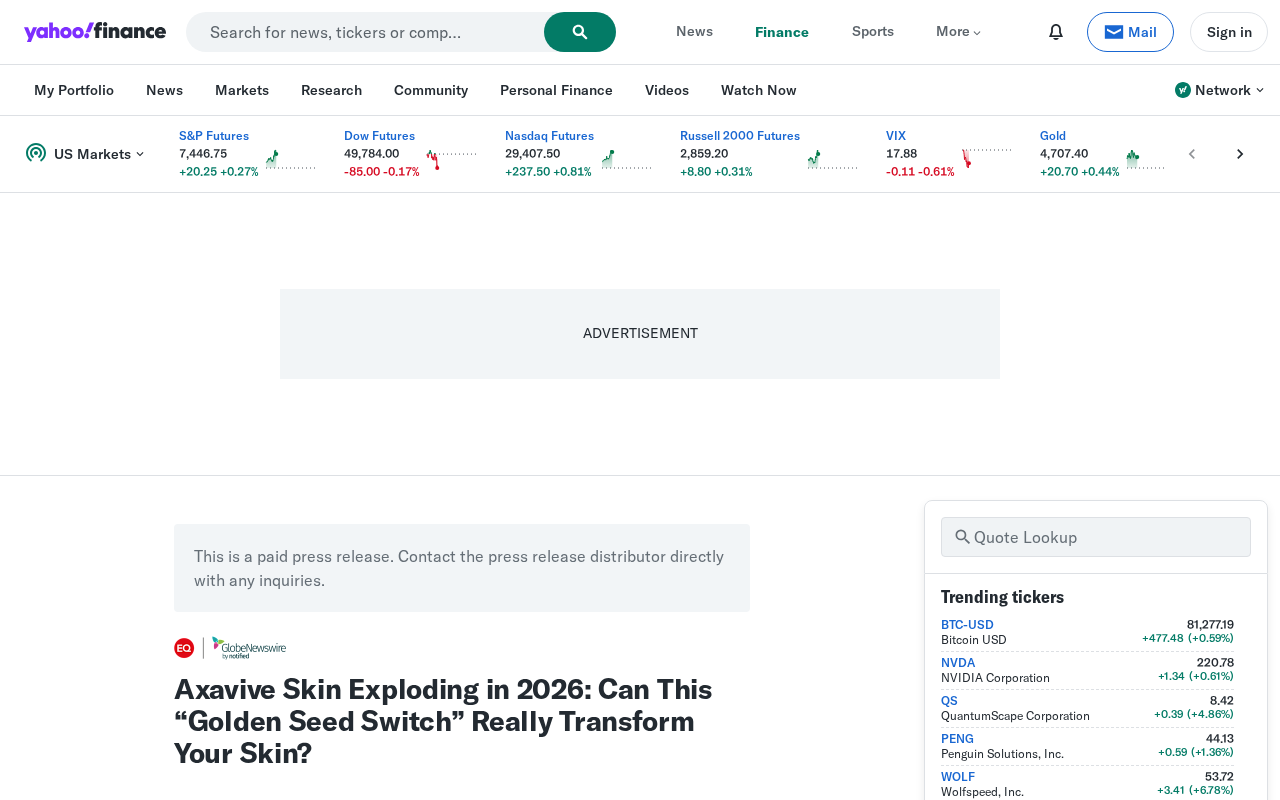Show previous market tickers with left arrow
Screen dimensions: 1280x800
point(1192,154)
